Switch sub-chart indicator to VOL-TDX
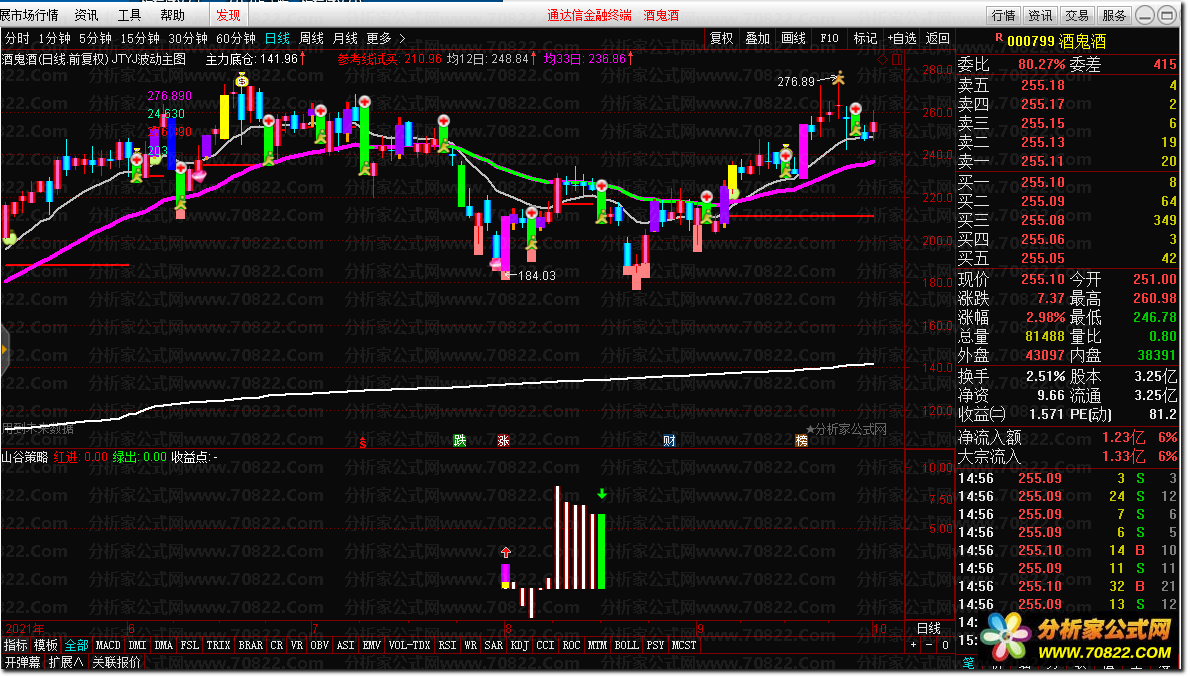 410,645
